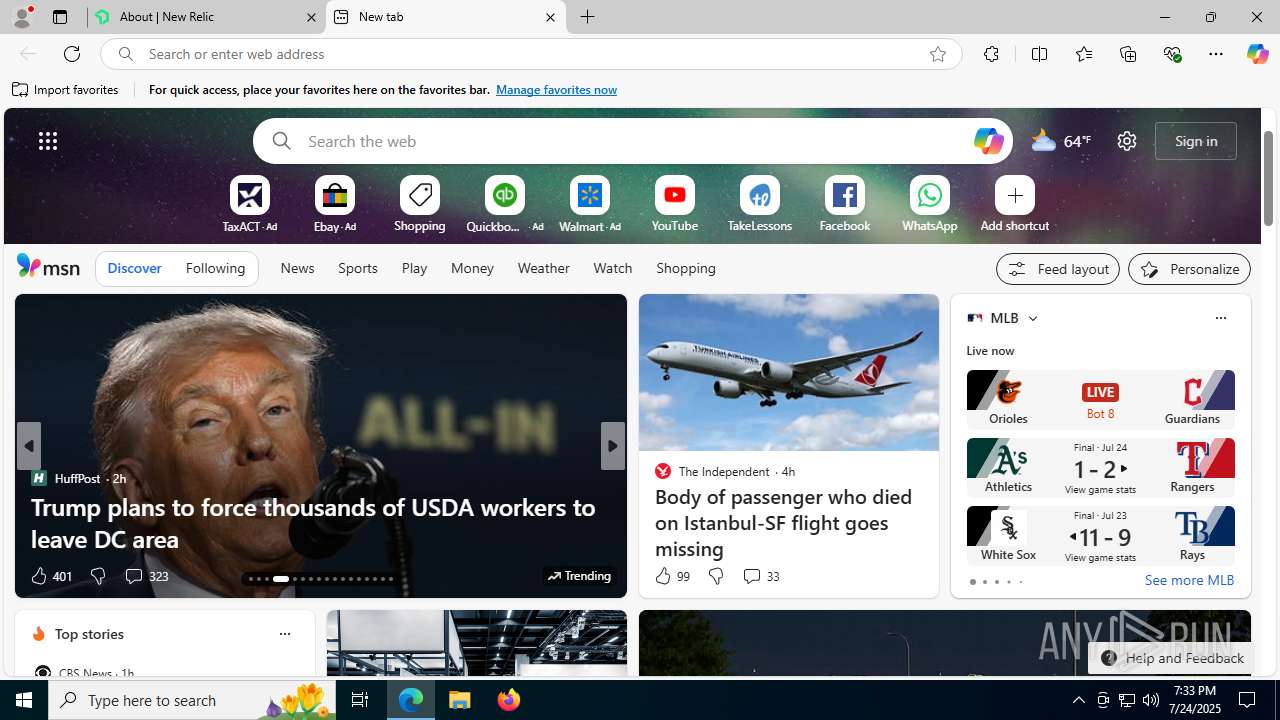Viewport: 1280px width, 720px height.
Task: Open the Weather menu item
Action: 543,268
